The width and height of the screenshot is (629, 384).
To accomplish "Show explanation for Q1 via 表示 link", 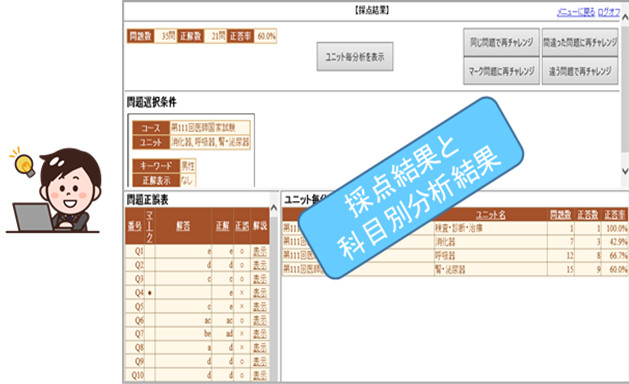I will pos(260,252).
